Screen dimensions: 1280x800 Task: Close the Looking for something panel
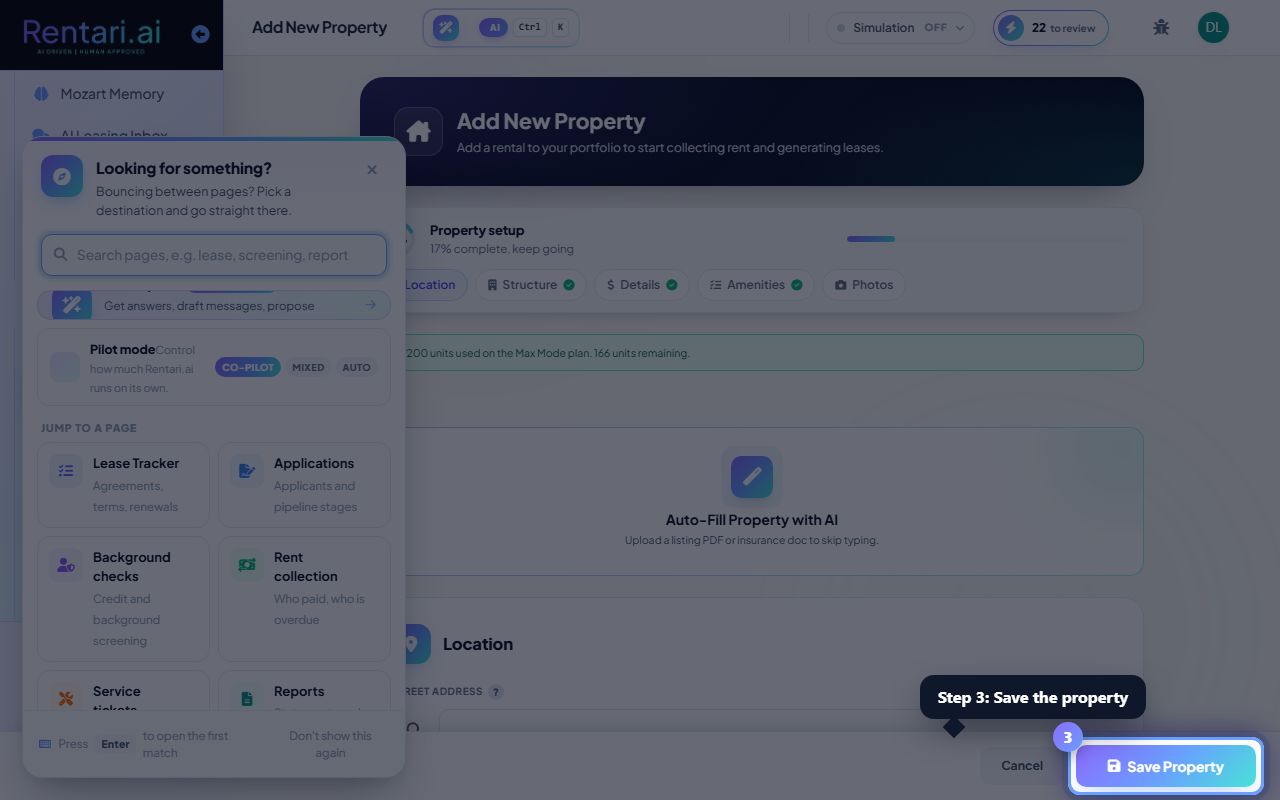click(x=372, y=170)
